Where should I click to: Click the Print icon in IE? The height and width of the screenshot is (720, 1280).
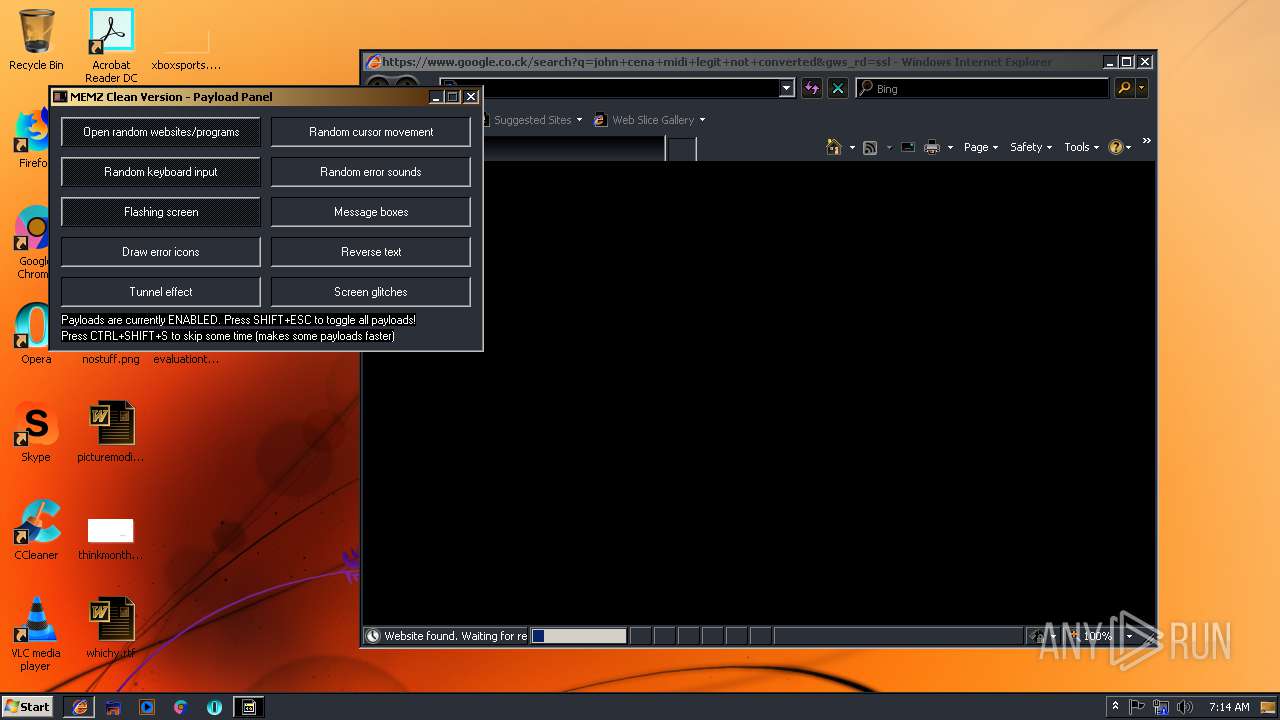click(x=932, y=147)
